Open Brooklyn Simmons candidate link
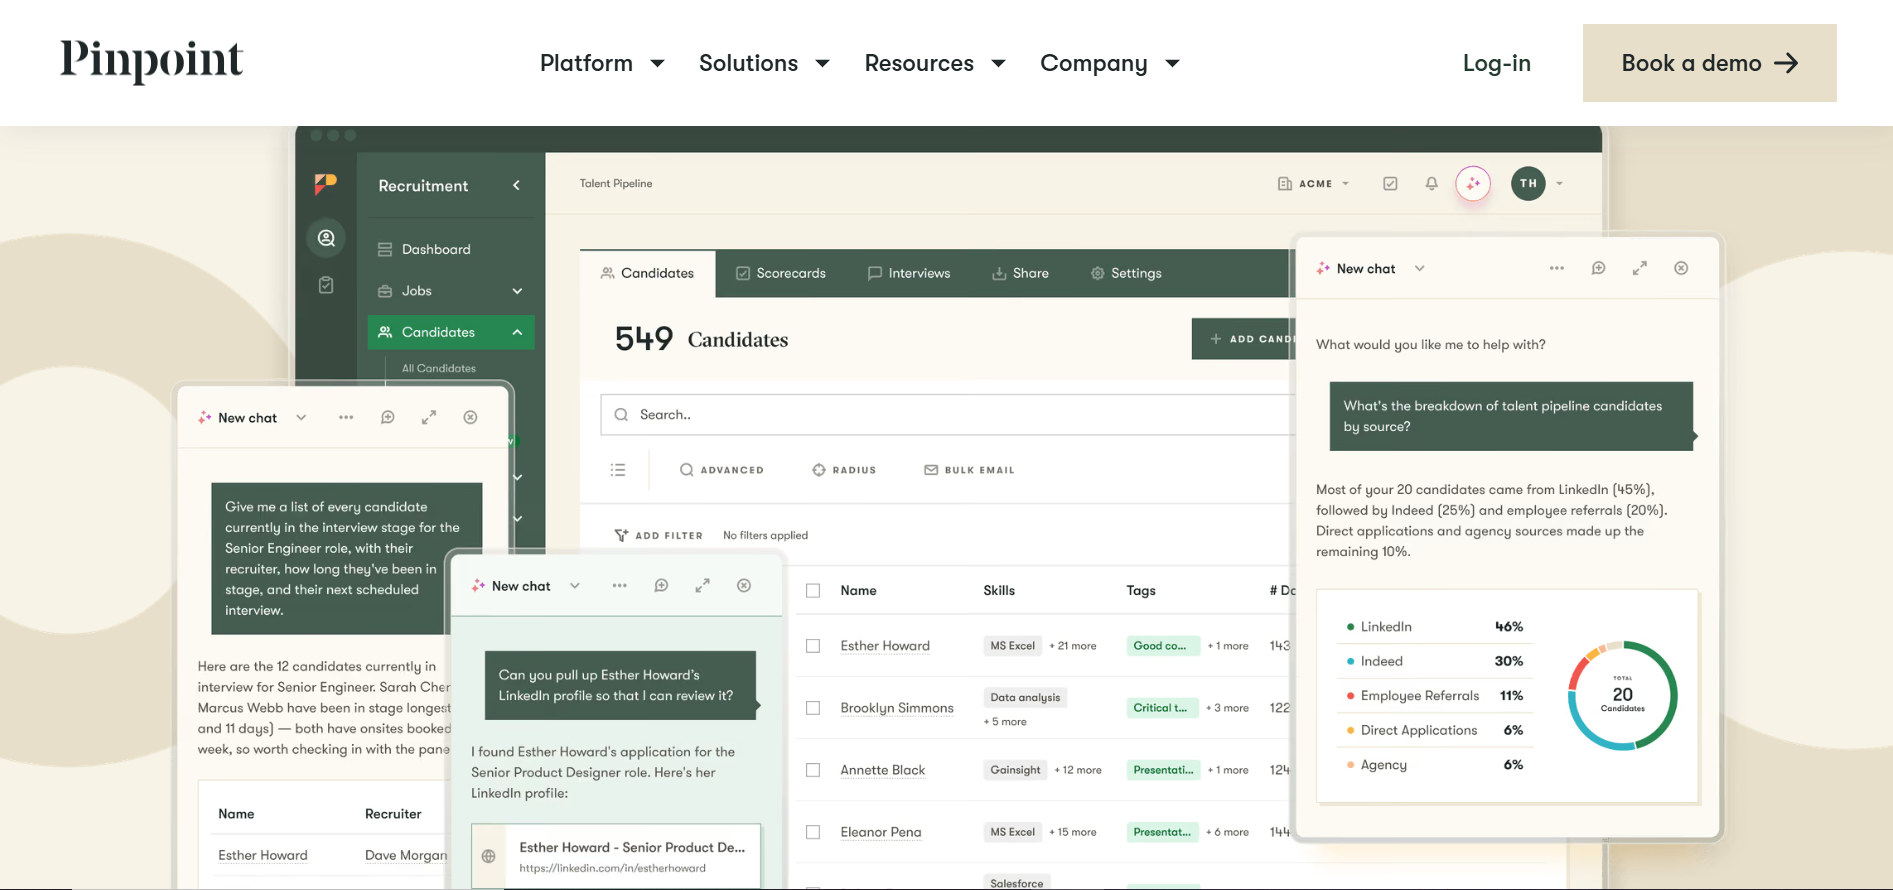 897,708
